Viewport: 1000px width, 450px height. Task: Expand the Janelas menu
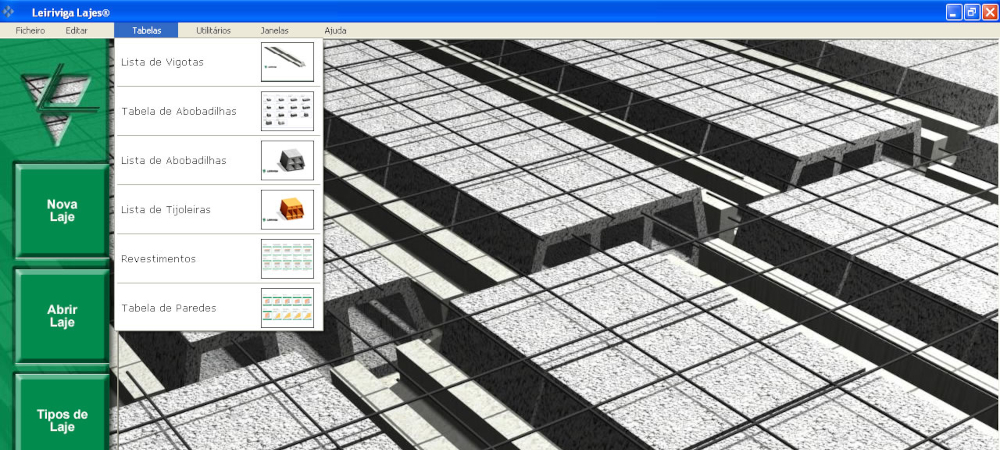coord(274,31)
